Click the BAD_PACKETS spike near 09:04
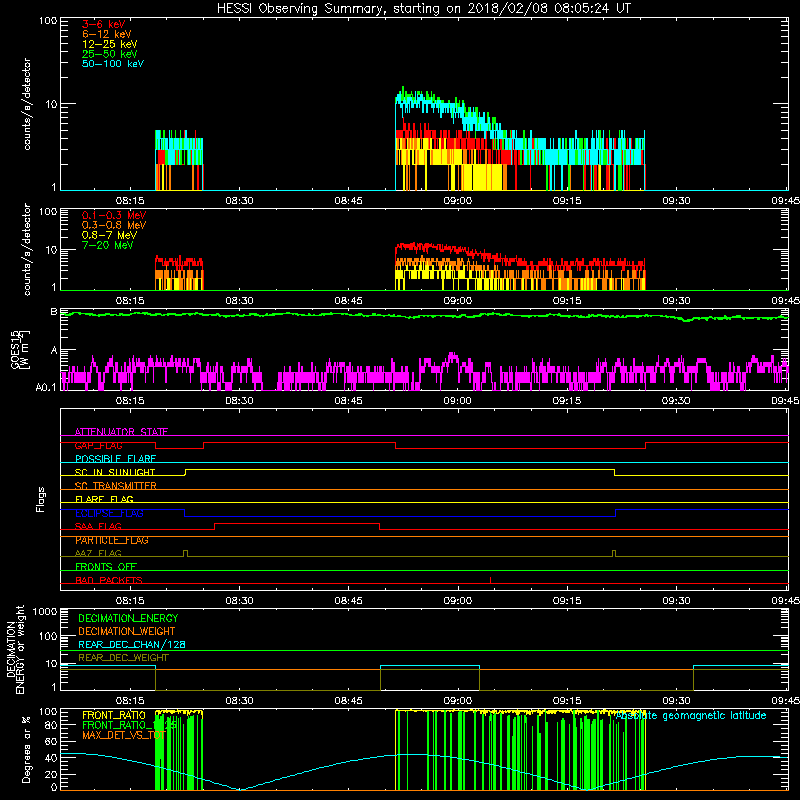The image size is (800, 800). click(490, 580)
